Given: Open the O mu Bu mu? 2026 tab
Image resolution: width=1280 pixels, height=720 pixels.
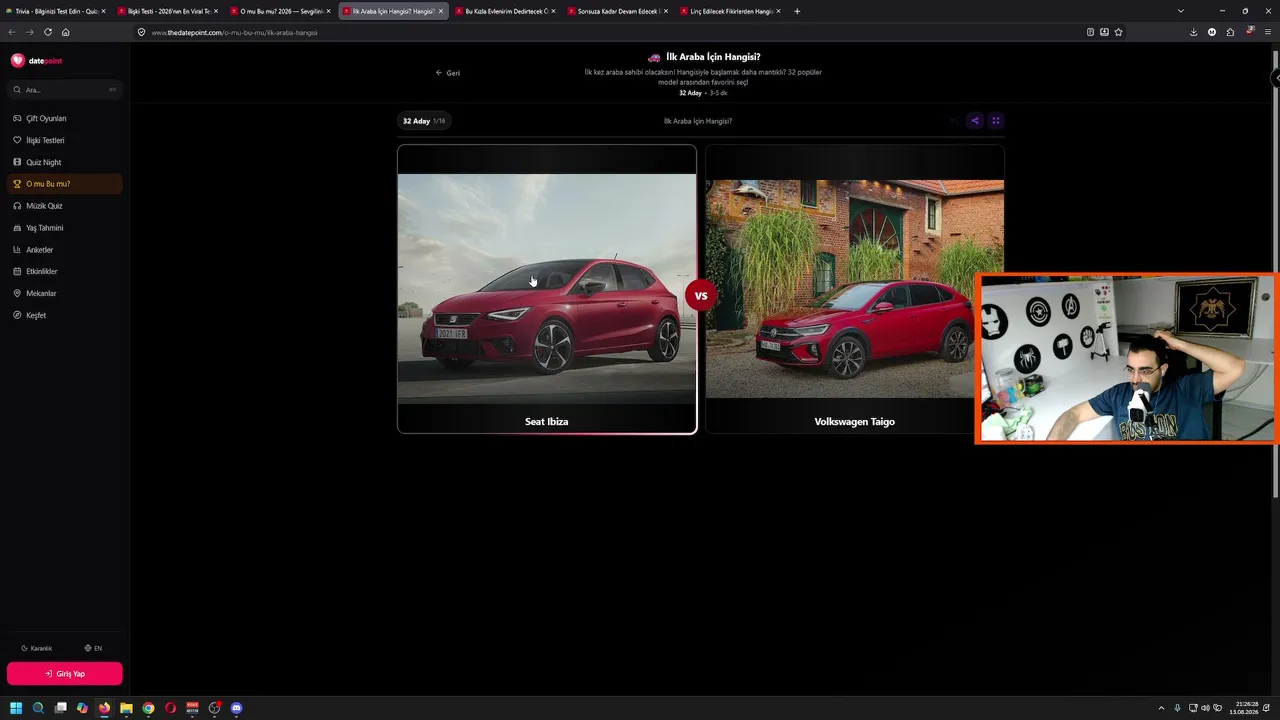Looking at the screenshot, I should [x=280, y=11].
